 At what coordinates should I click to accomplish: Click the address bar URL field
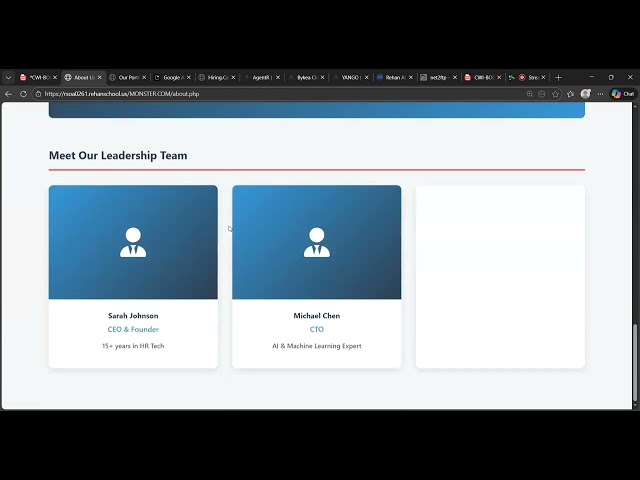pos(250,94)
